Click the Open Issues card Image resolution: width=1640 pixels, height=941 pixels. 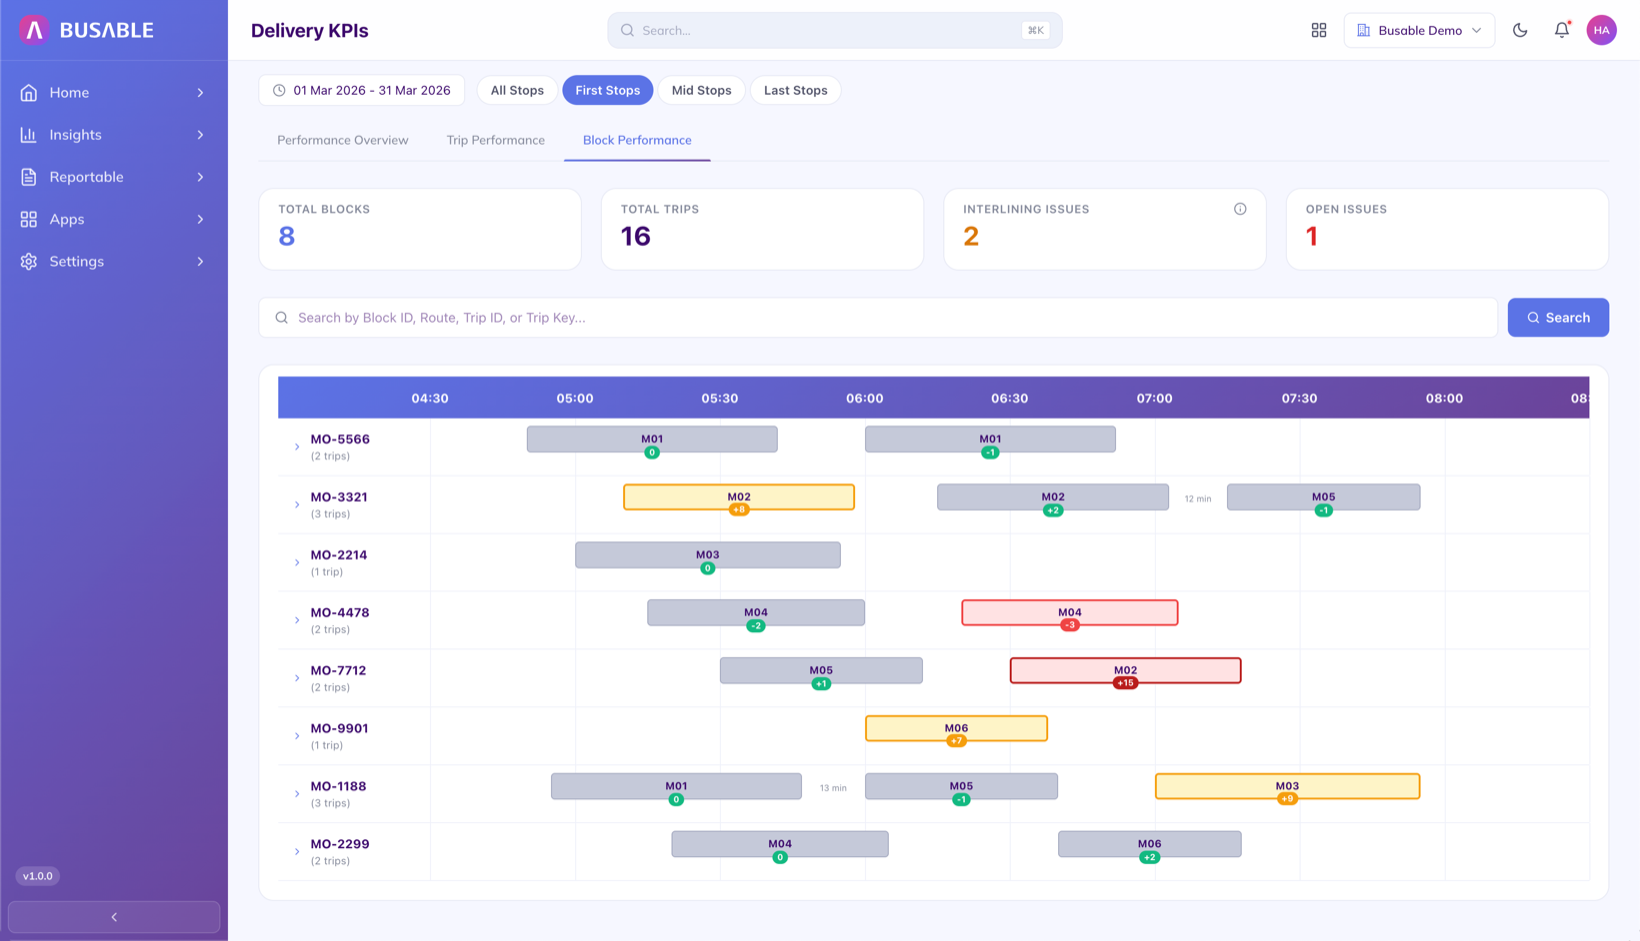(1447, 229)
